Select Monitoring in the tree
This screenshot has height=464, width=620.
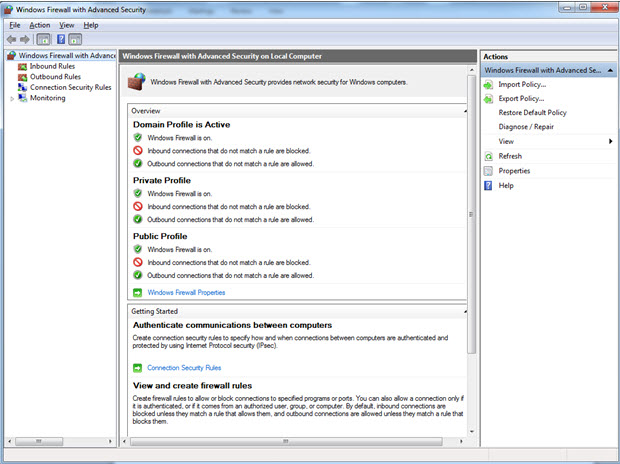[x=47, y=98]
